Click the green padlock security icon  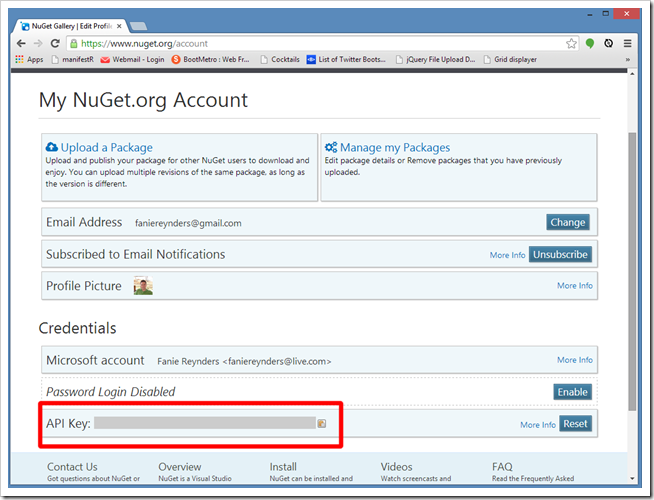[x=73, y=43]
